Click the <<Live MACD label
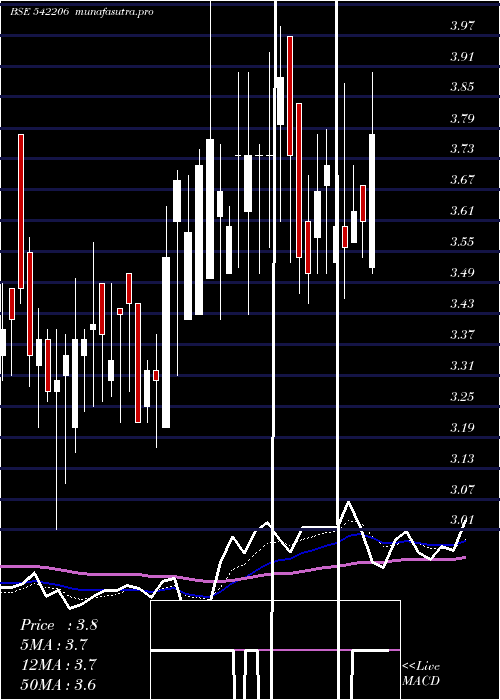500x700 pixels. (421, 674)
